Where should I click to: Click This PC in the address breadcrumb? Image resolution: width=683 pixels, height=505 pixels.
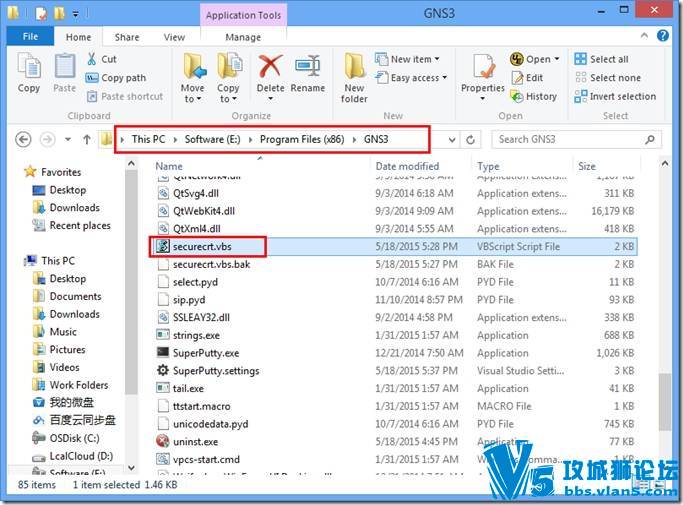(148, 139)
